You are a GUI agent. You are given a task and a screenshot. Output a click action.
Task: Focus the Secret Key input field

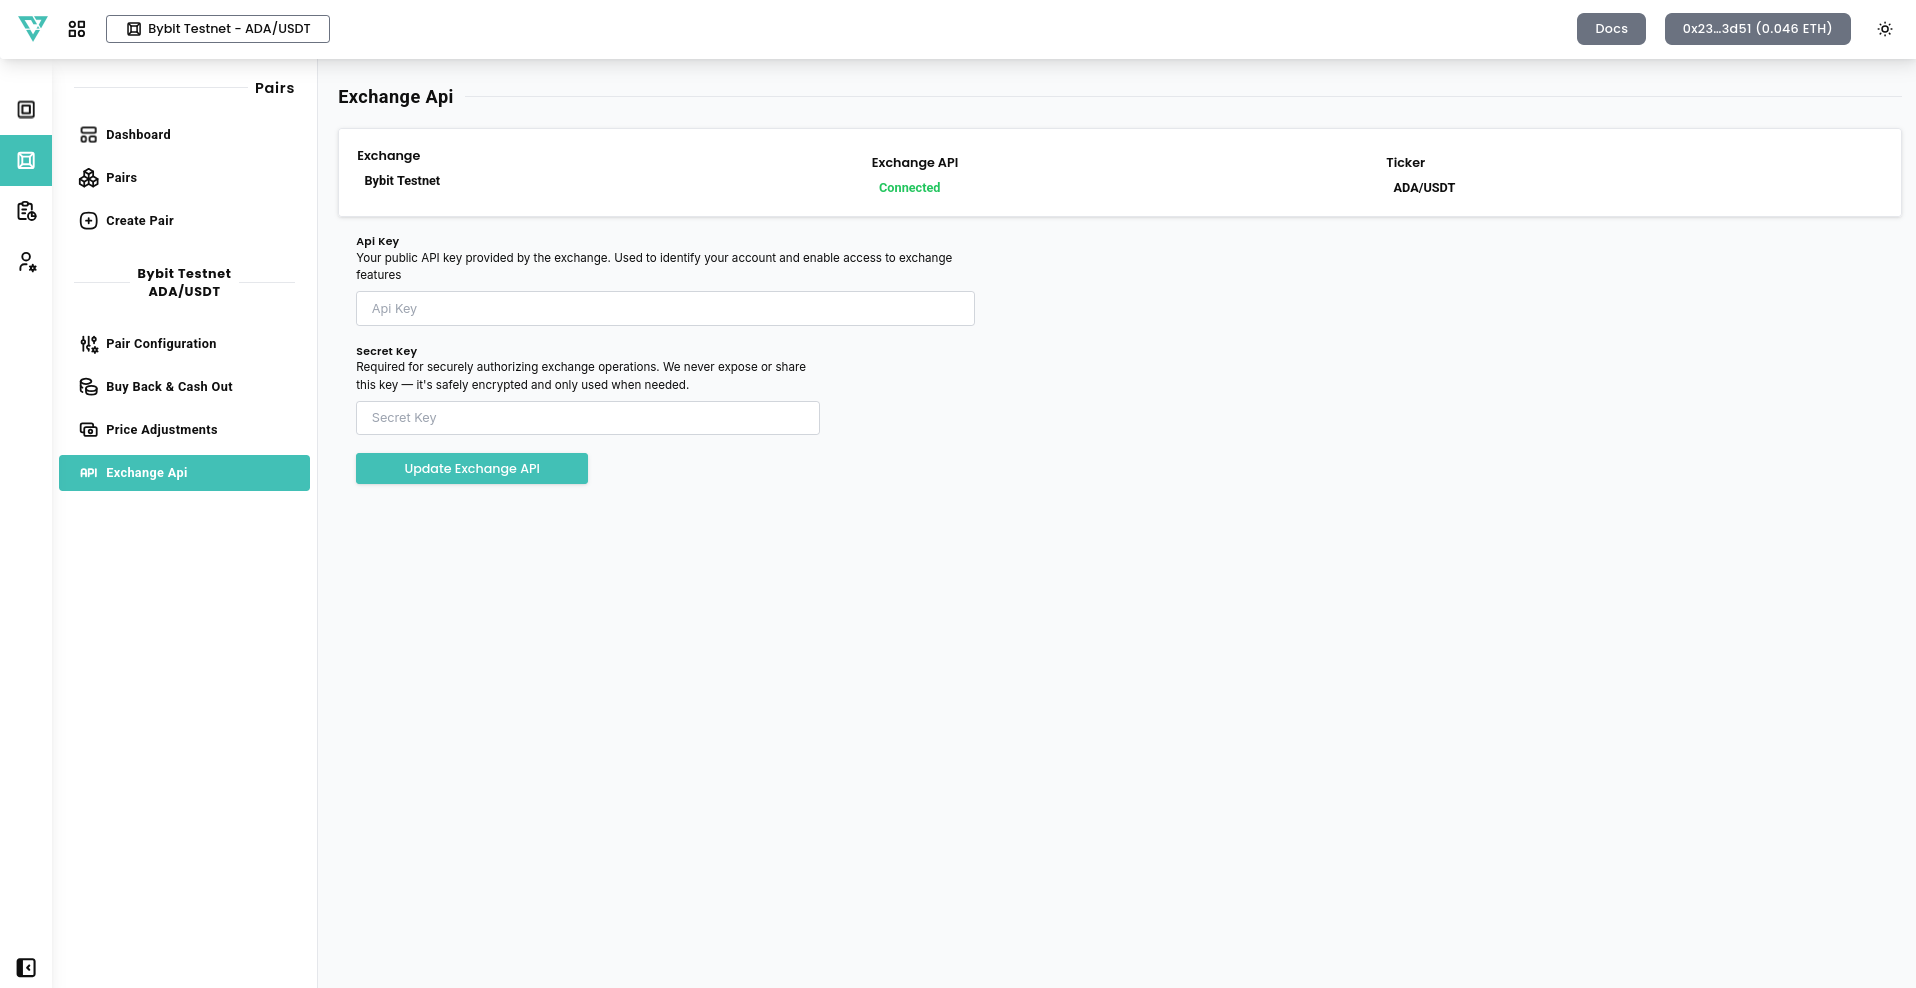tap(587, 418)
